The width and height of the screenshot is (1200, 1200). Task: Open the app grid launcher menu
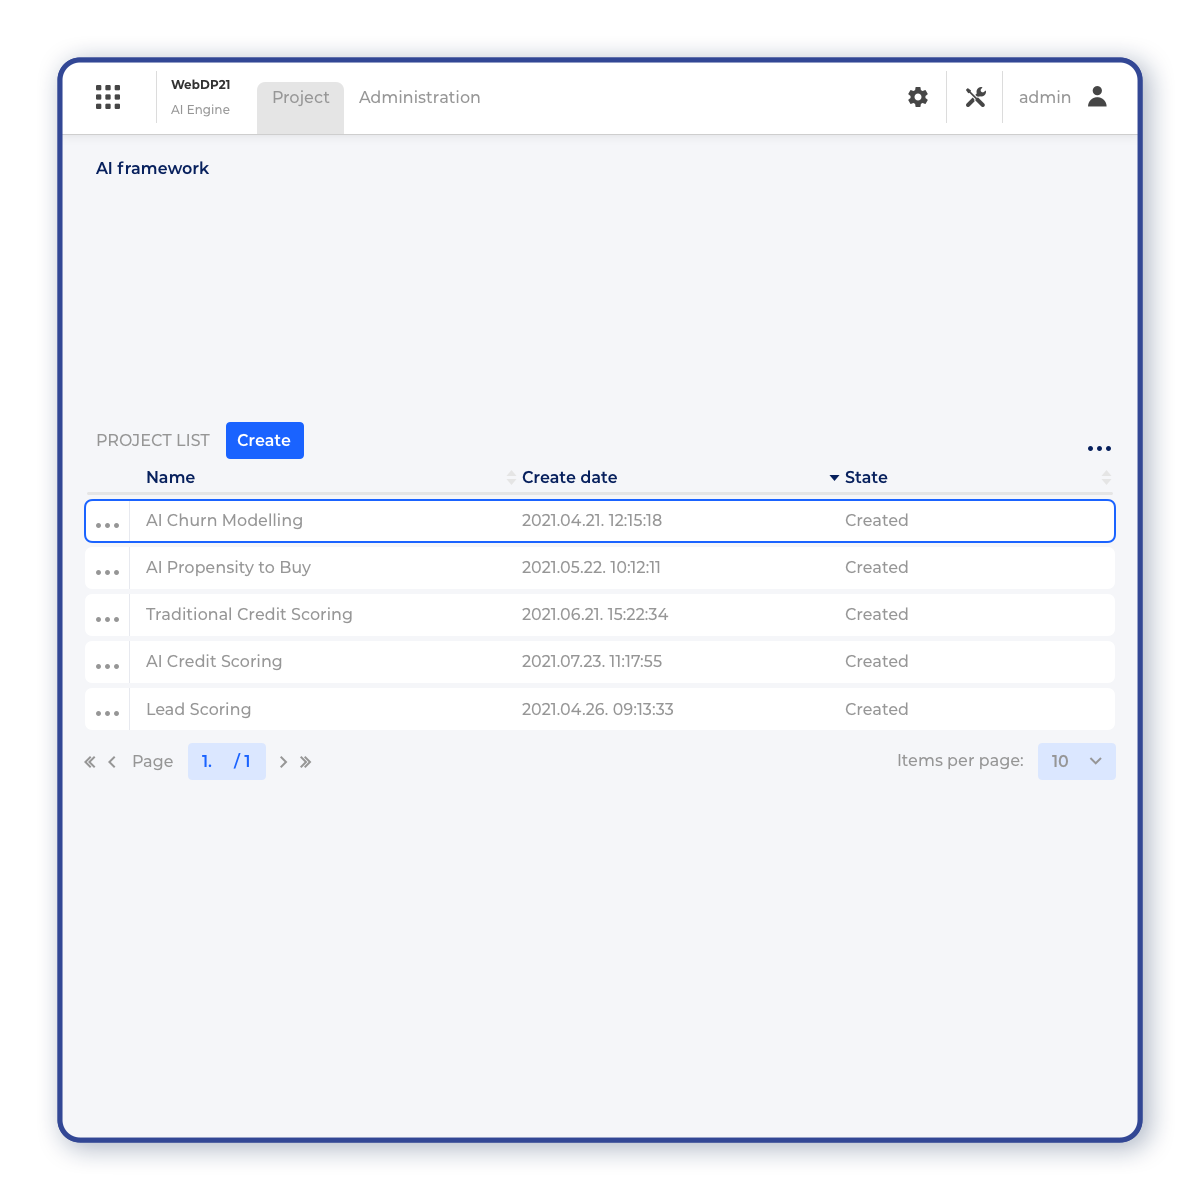pos(108,97)
